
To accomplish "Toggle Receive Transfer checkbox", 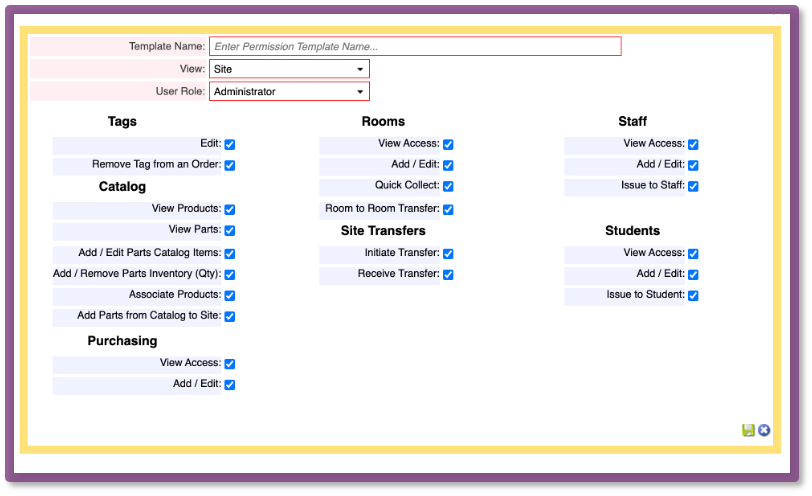I will pos(448,274).
